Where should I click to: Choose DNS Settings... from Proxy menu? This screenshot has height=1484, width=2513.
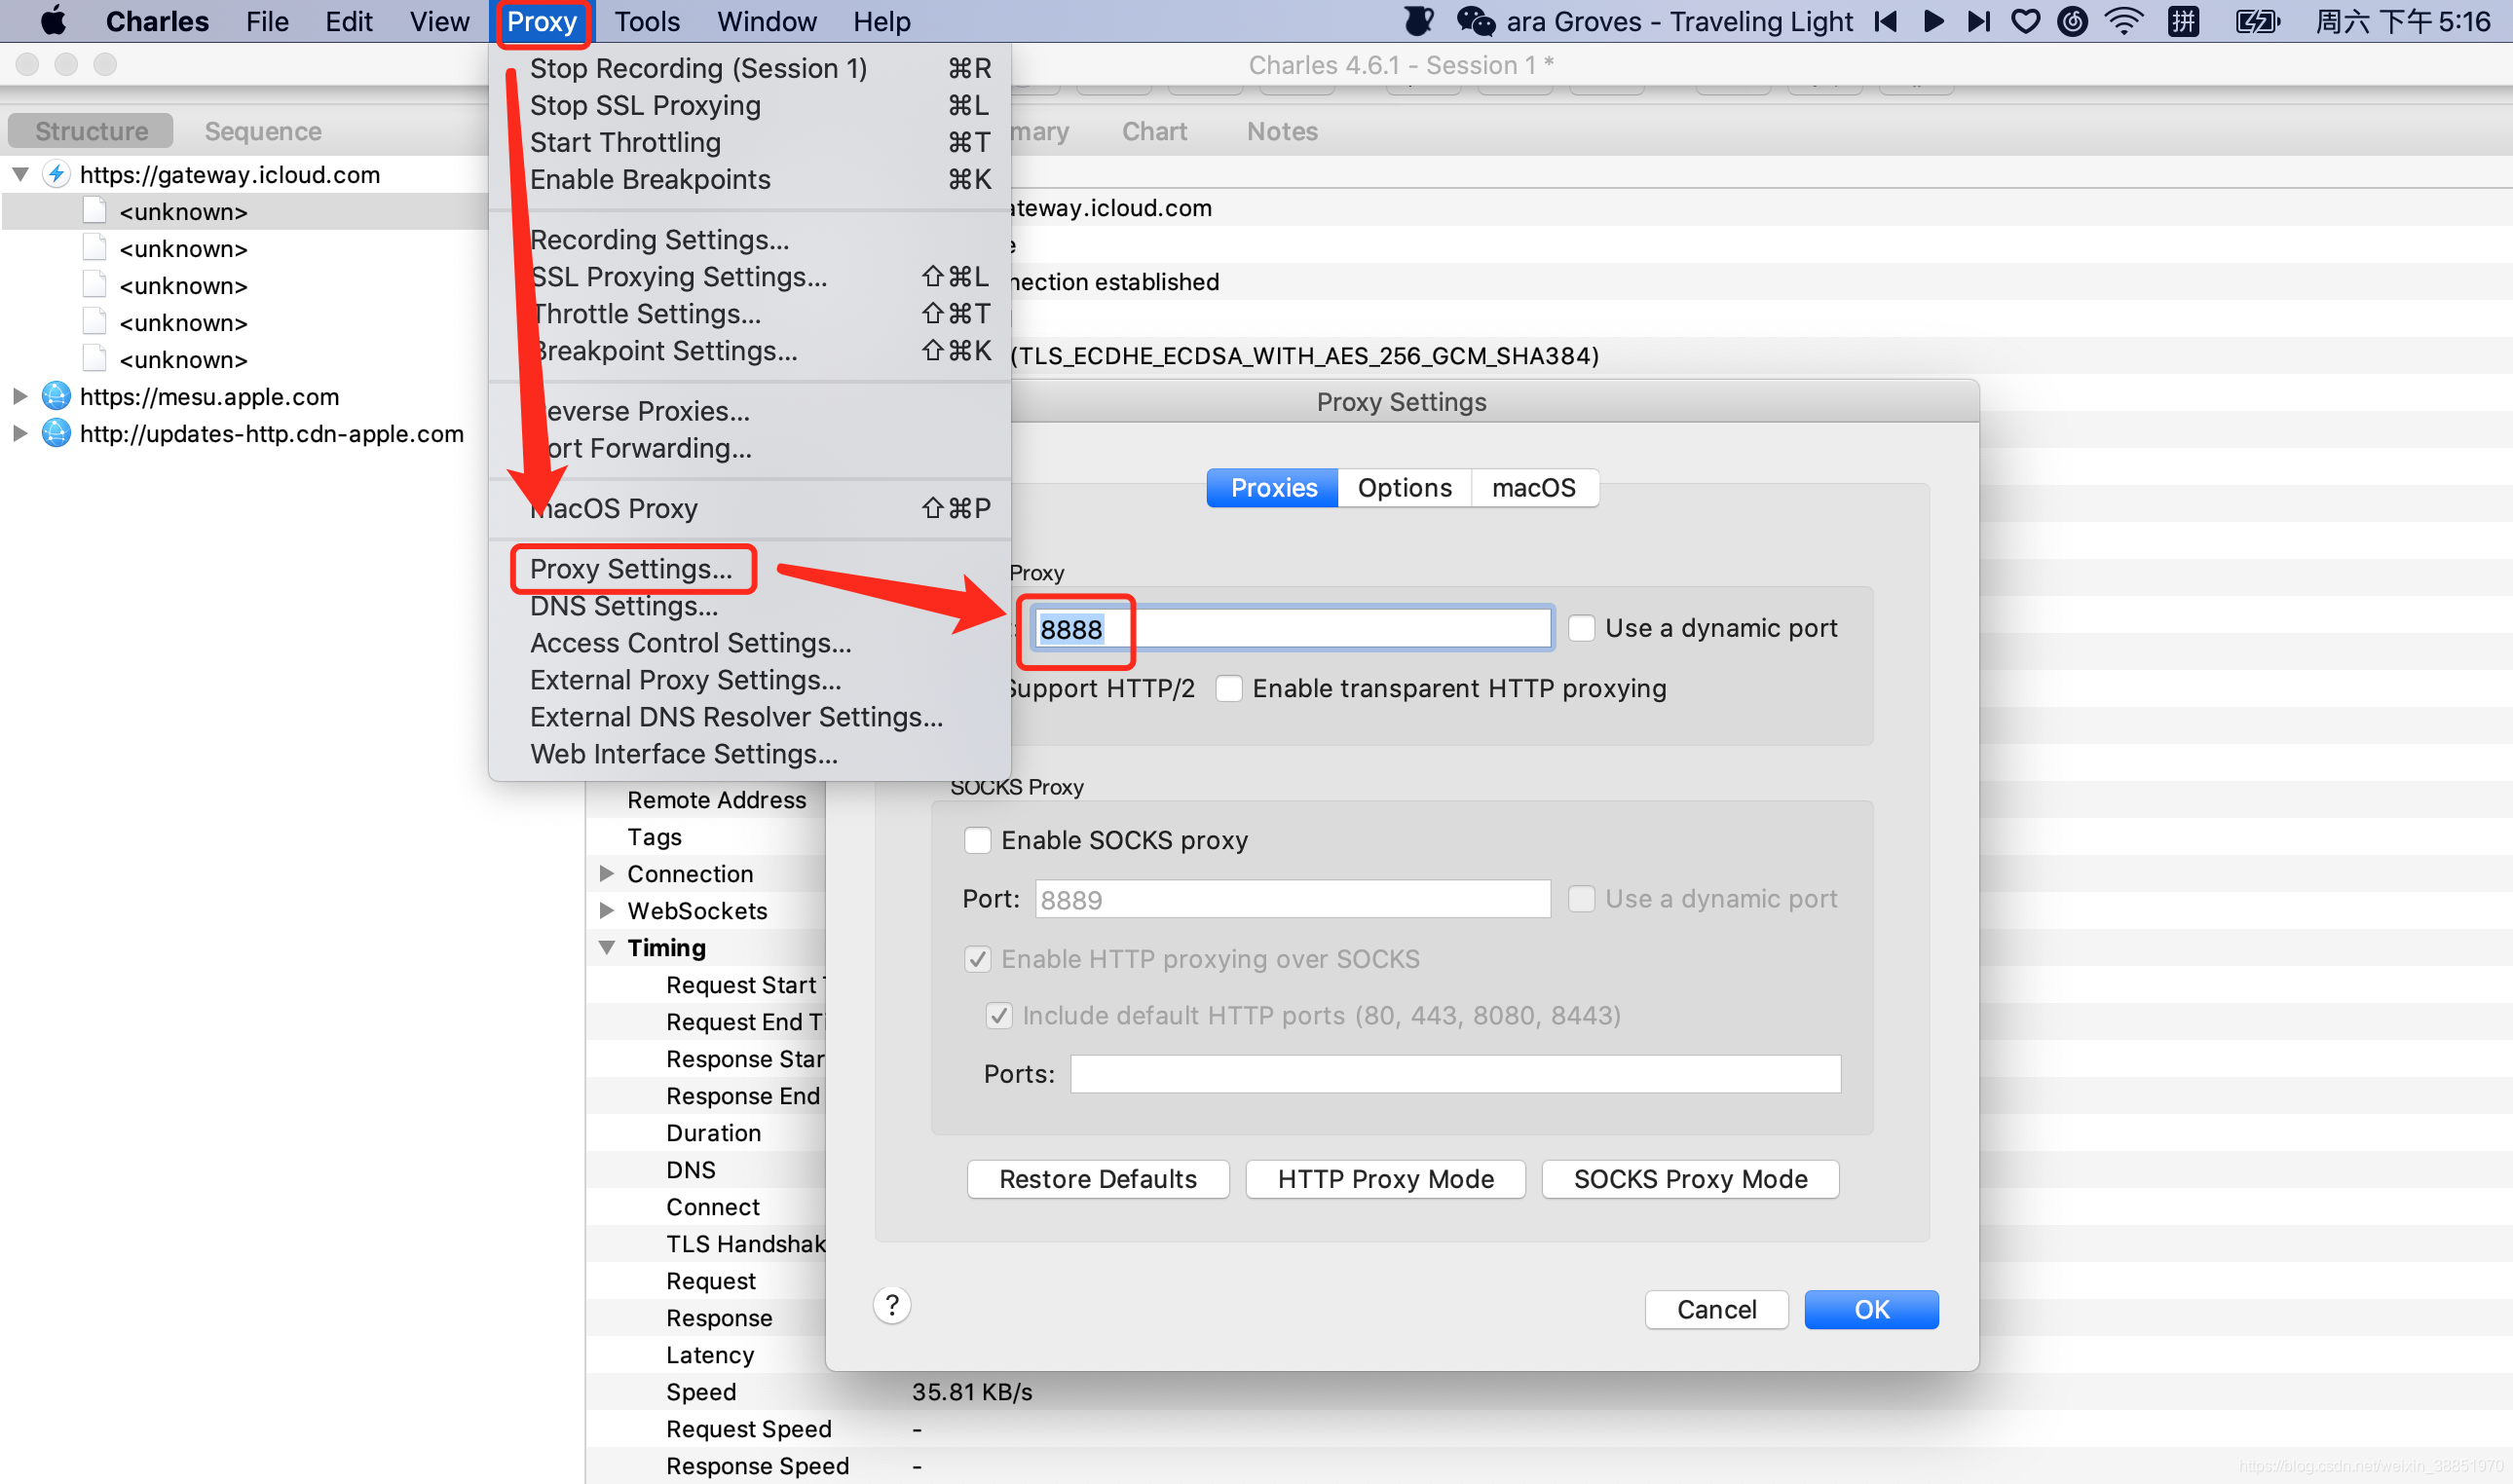pyautogui.click(x=623, y=606)
